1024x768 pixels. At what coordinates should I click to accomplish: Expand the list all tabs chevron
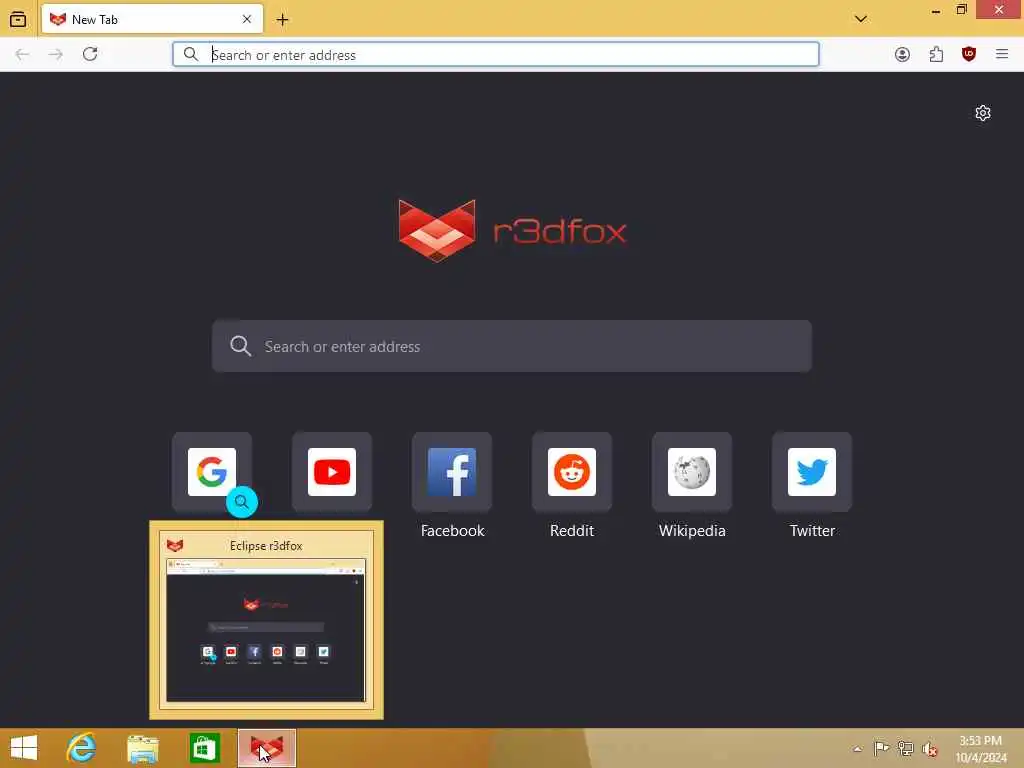pos(861,19)
